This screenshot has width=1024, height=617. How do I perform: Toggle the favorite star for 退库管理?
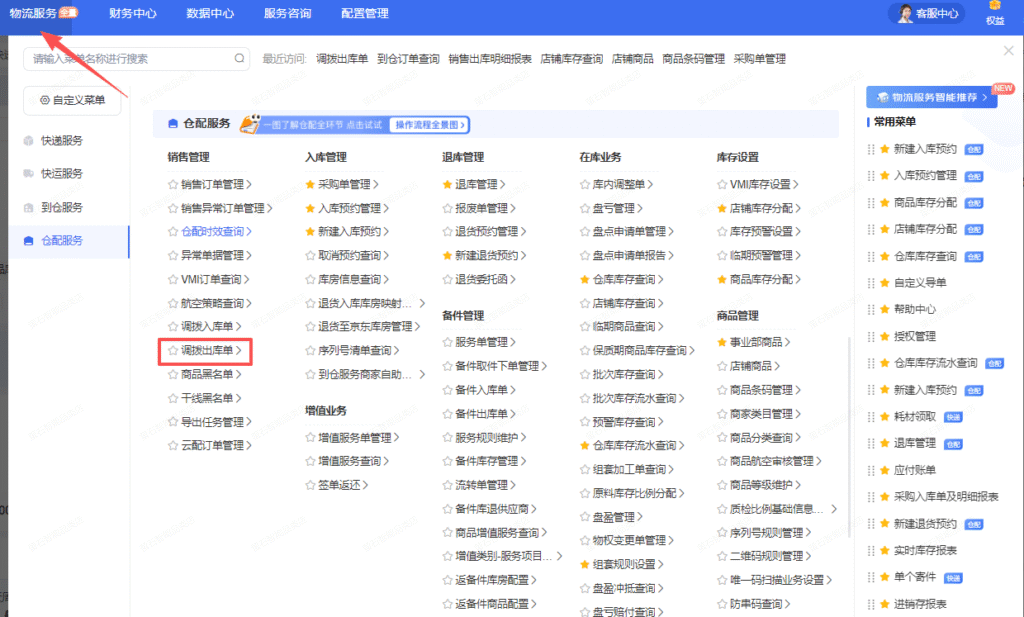pyautogui.click(x=447, y=184)
